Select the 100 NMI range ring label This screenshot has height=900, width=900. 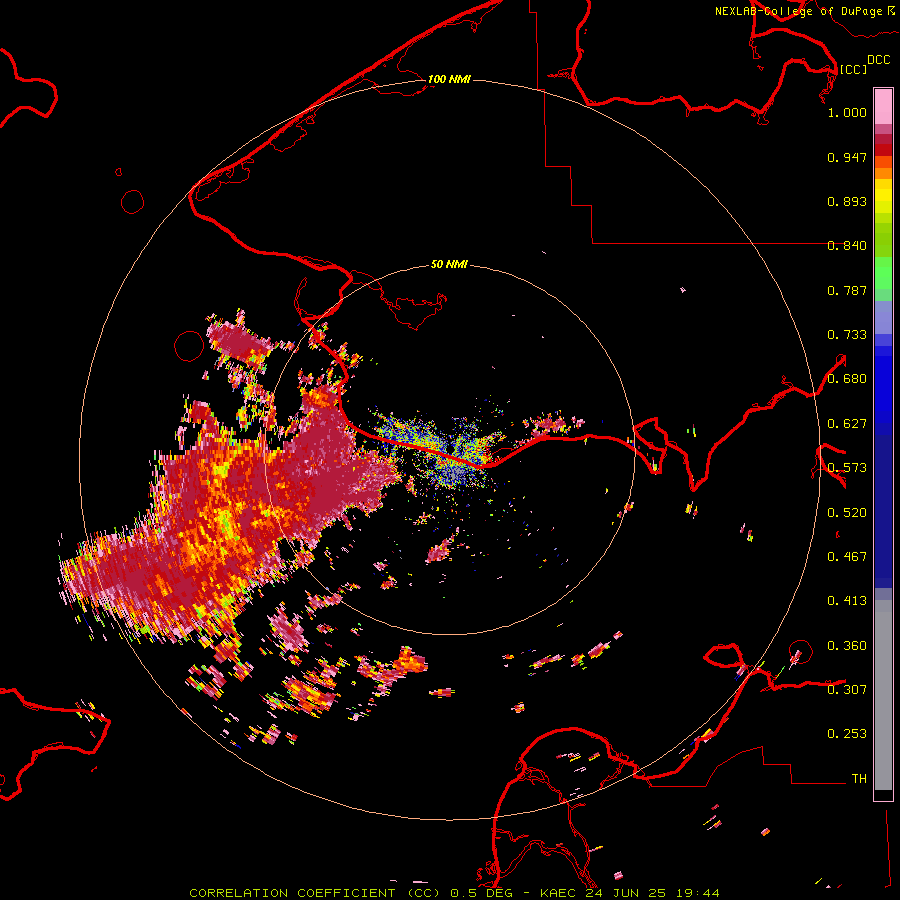[x=449, y=79]
